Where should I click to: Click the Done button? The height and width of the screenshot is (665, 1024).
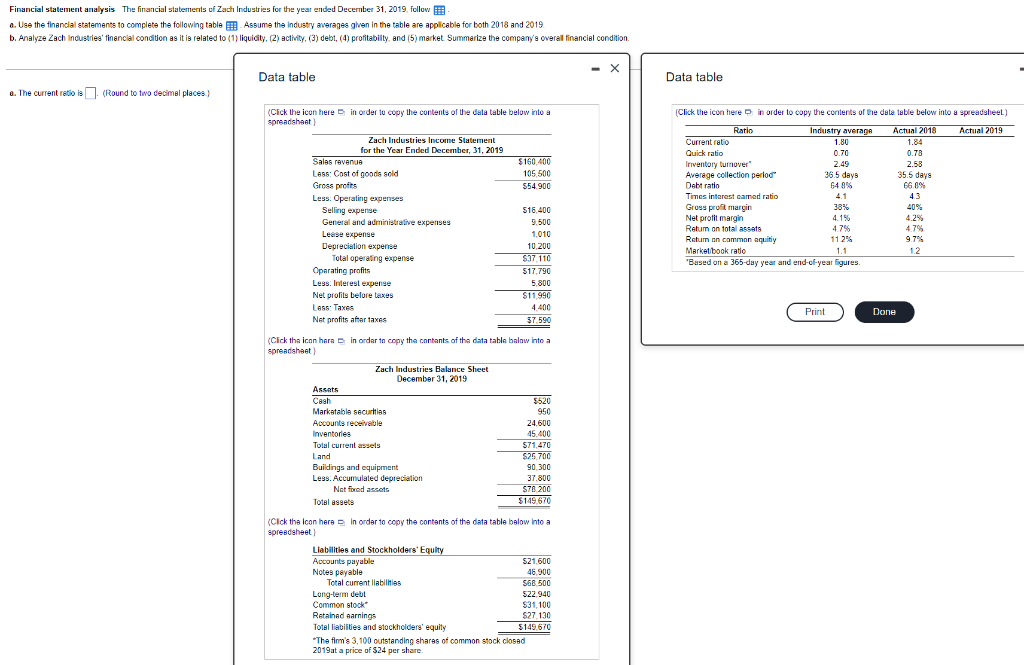tap(882, 311)
